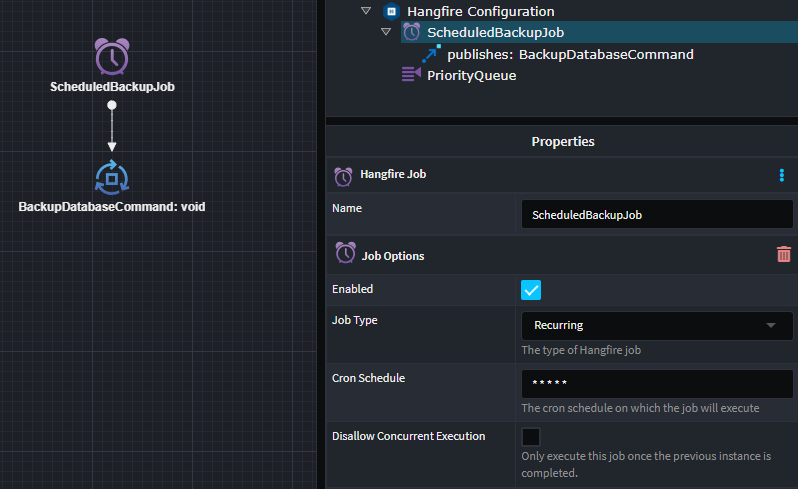This screenshot has width=798, height=489.
Task: Click the BackupDatabaseCommand node icon on canvas
Action: (x=112, y=178)
